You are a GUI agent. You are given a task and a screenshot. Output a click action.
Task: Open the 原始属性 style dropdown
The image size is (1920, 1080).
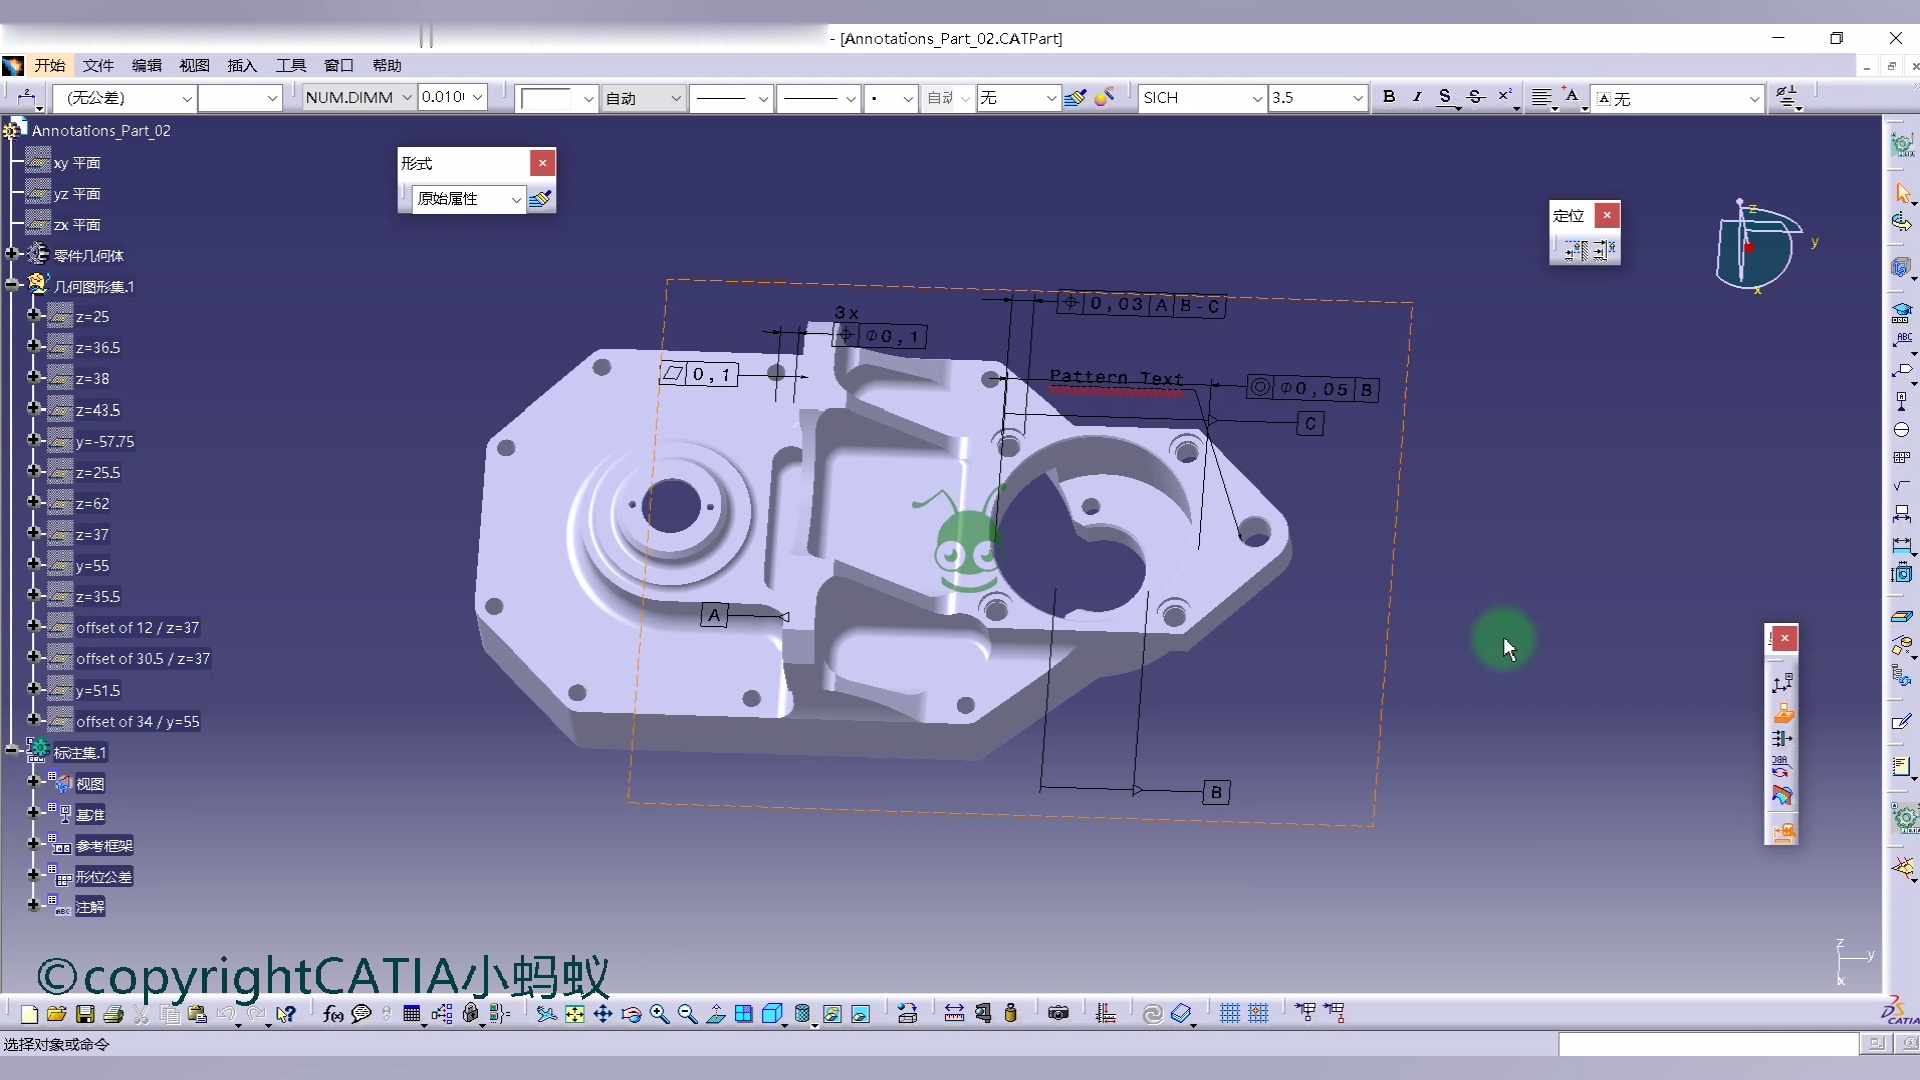point(516,199)
